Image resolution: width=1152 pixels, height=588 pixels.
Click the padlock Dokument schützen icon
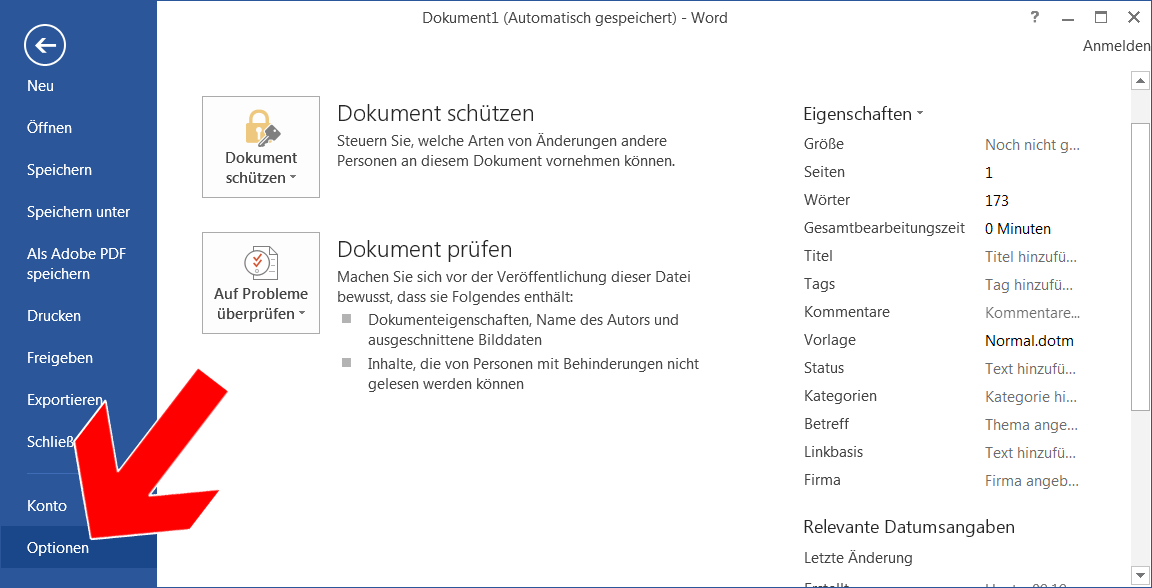point(261,127)
